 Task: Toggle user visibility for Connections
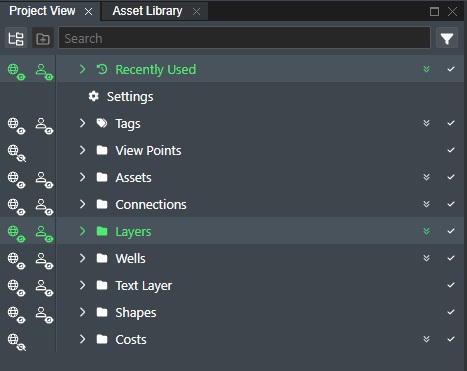pos(44,207)
